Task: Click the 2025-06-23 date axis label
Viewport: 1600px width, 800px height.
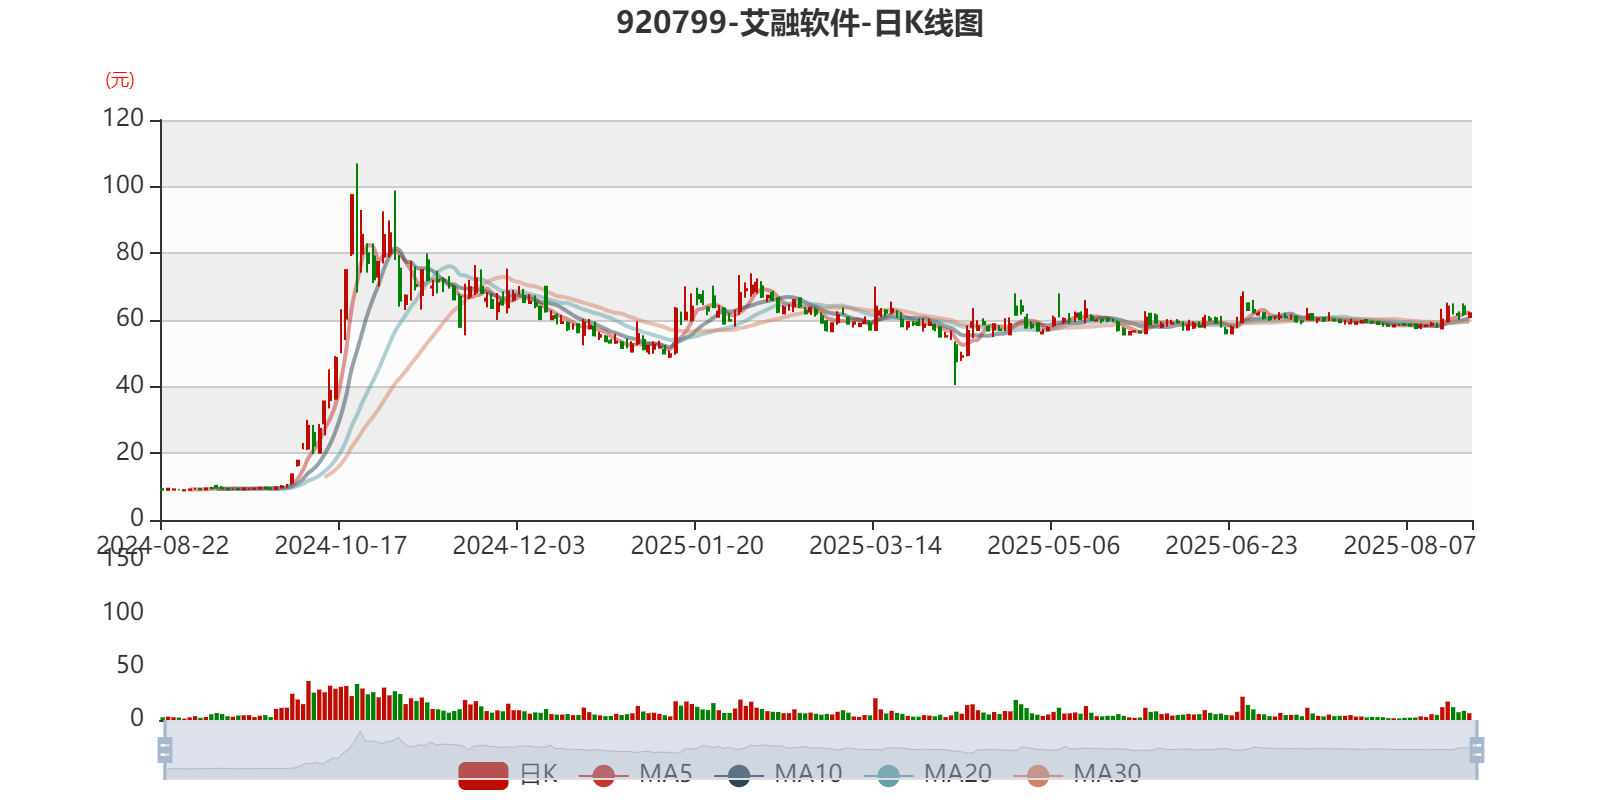Action: pos(1231,546)
